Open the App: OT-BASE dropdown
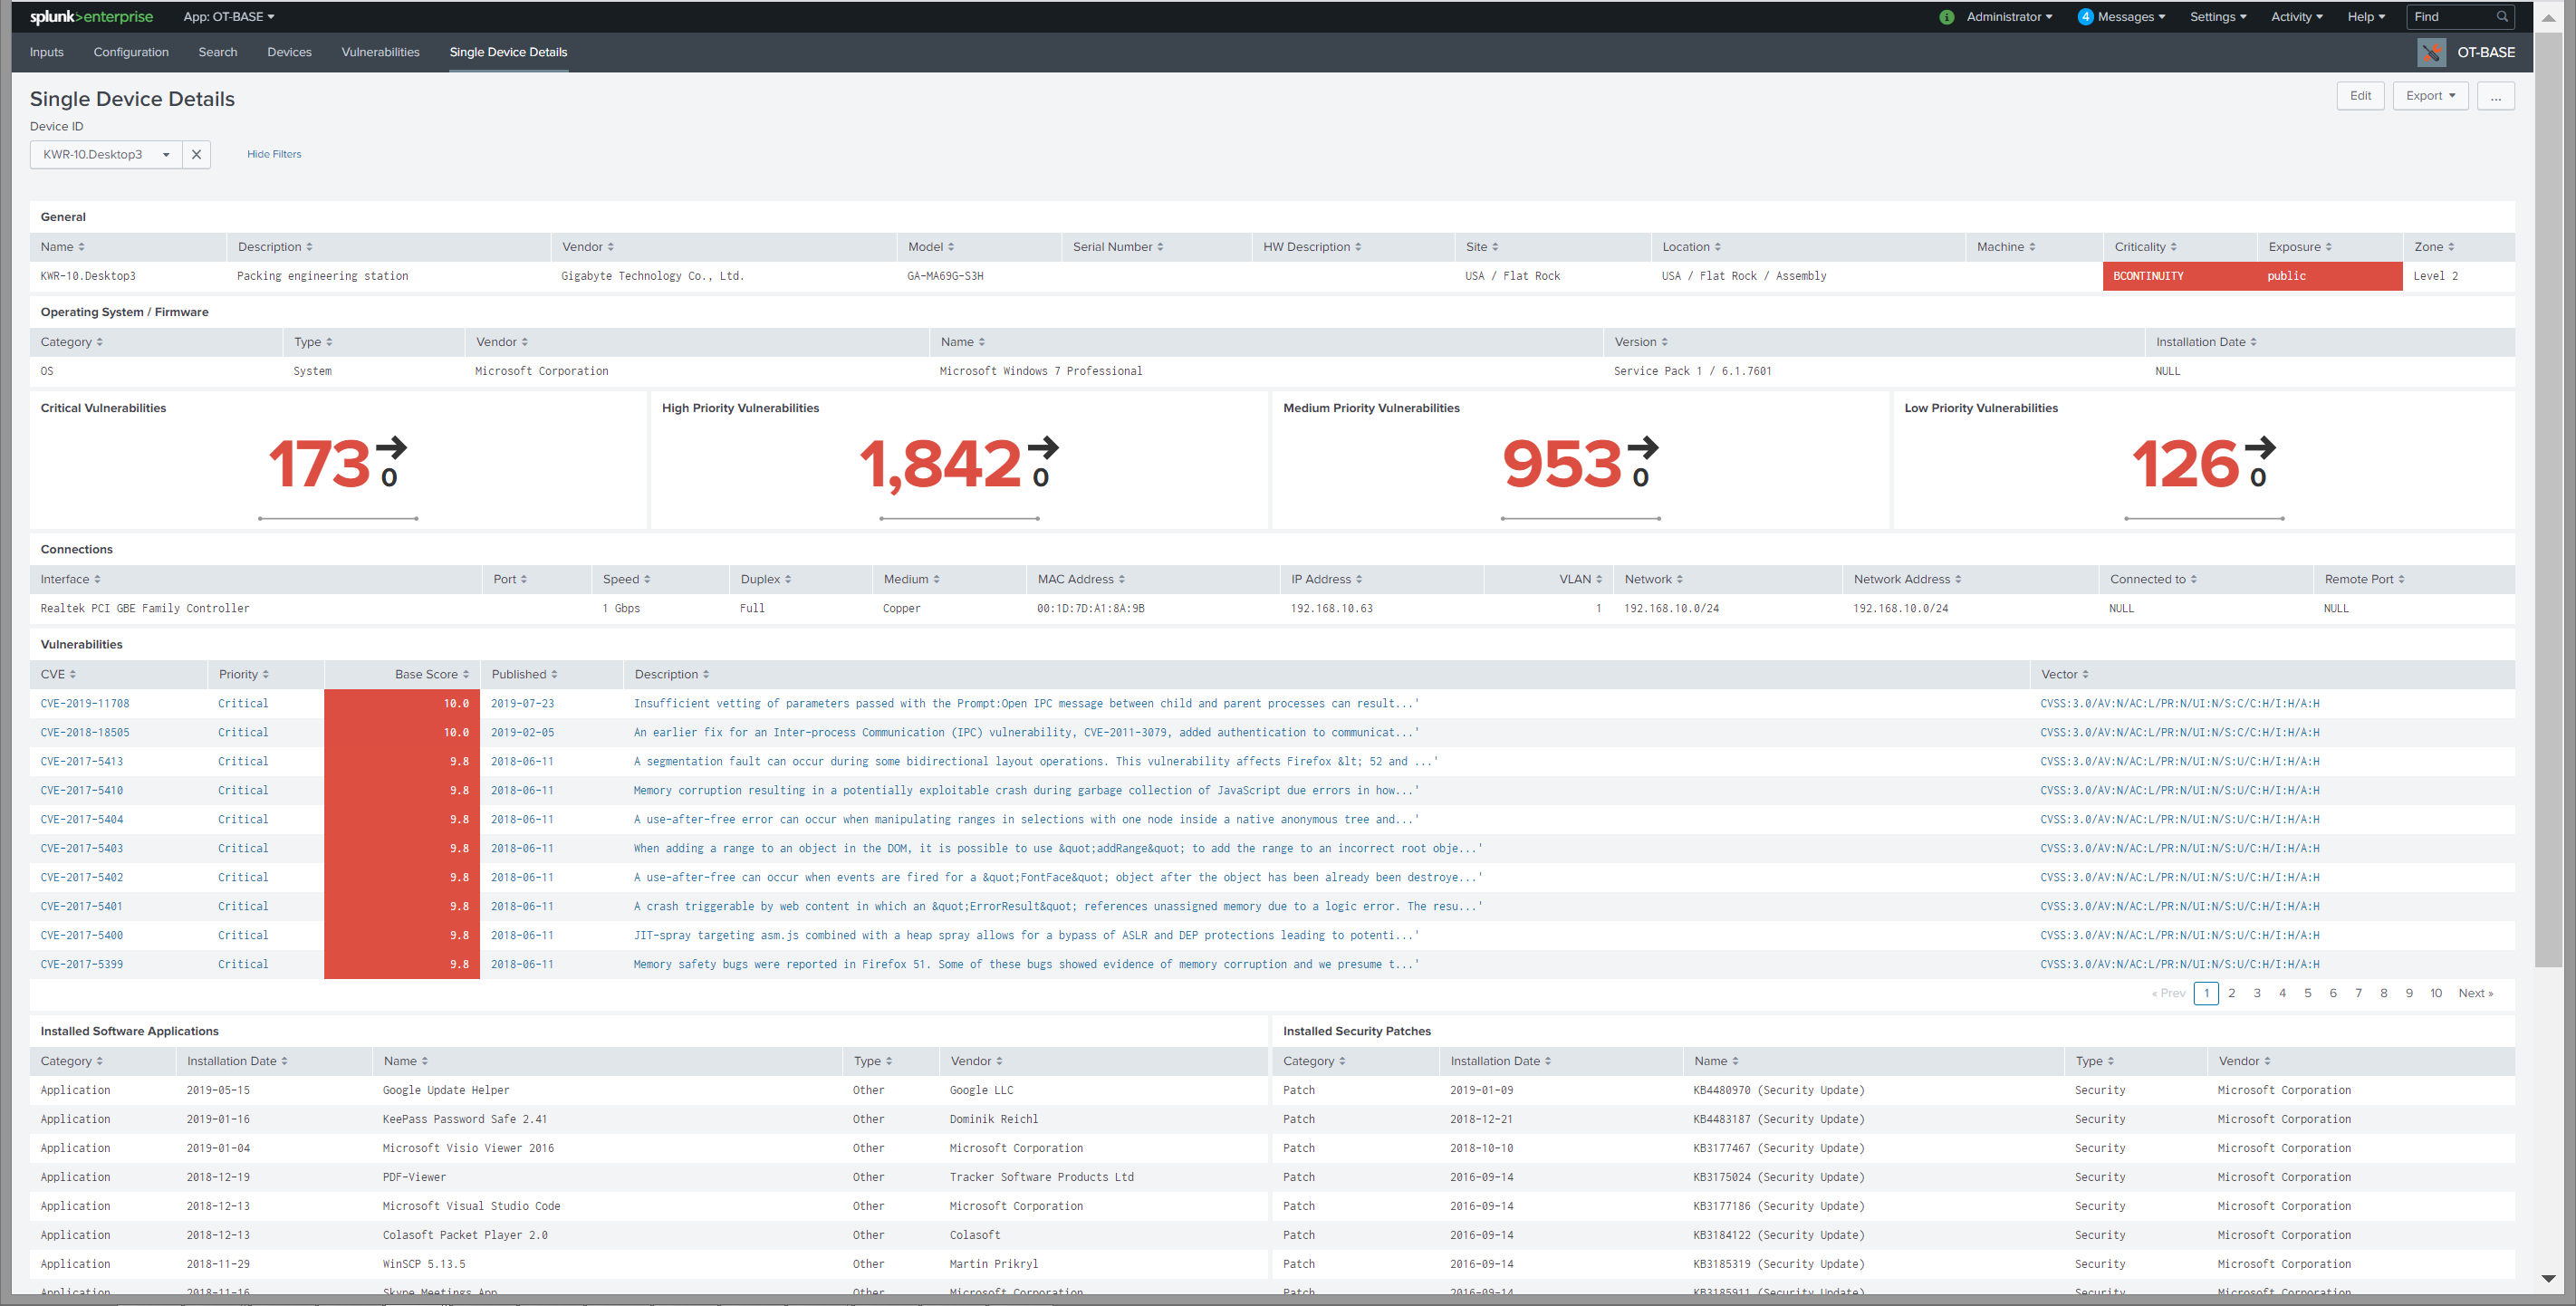This screenshot has height=1306, width=2576. pyautogui.click(x=229, y=17)
